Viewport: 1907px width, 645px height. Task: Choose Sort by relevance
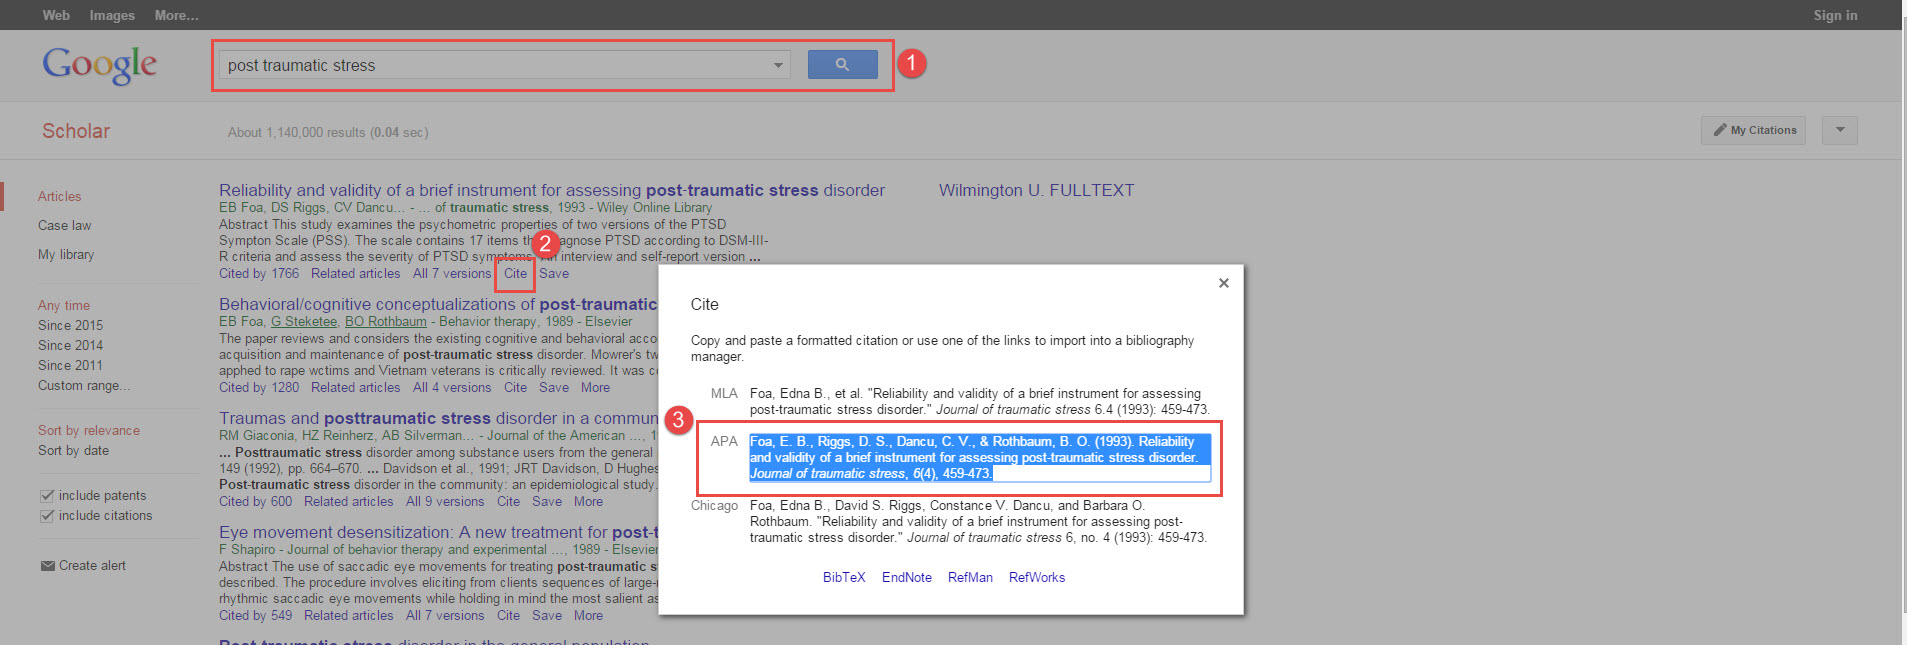point(89,430)
